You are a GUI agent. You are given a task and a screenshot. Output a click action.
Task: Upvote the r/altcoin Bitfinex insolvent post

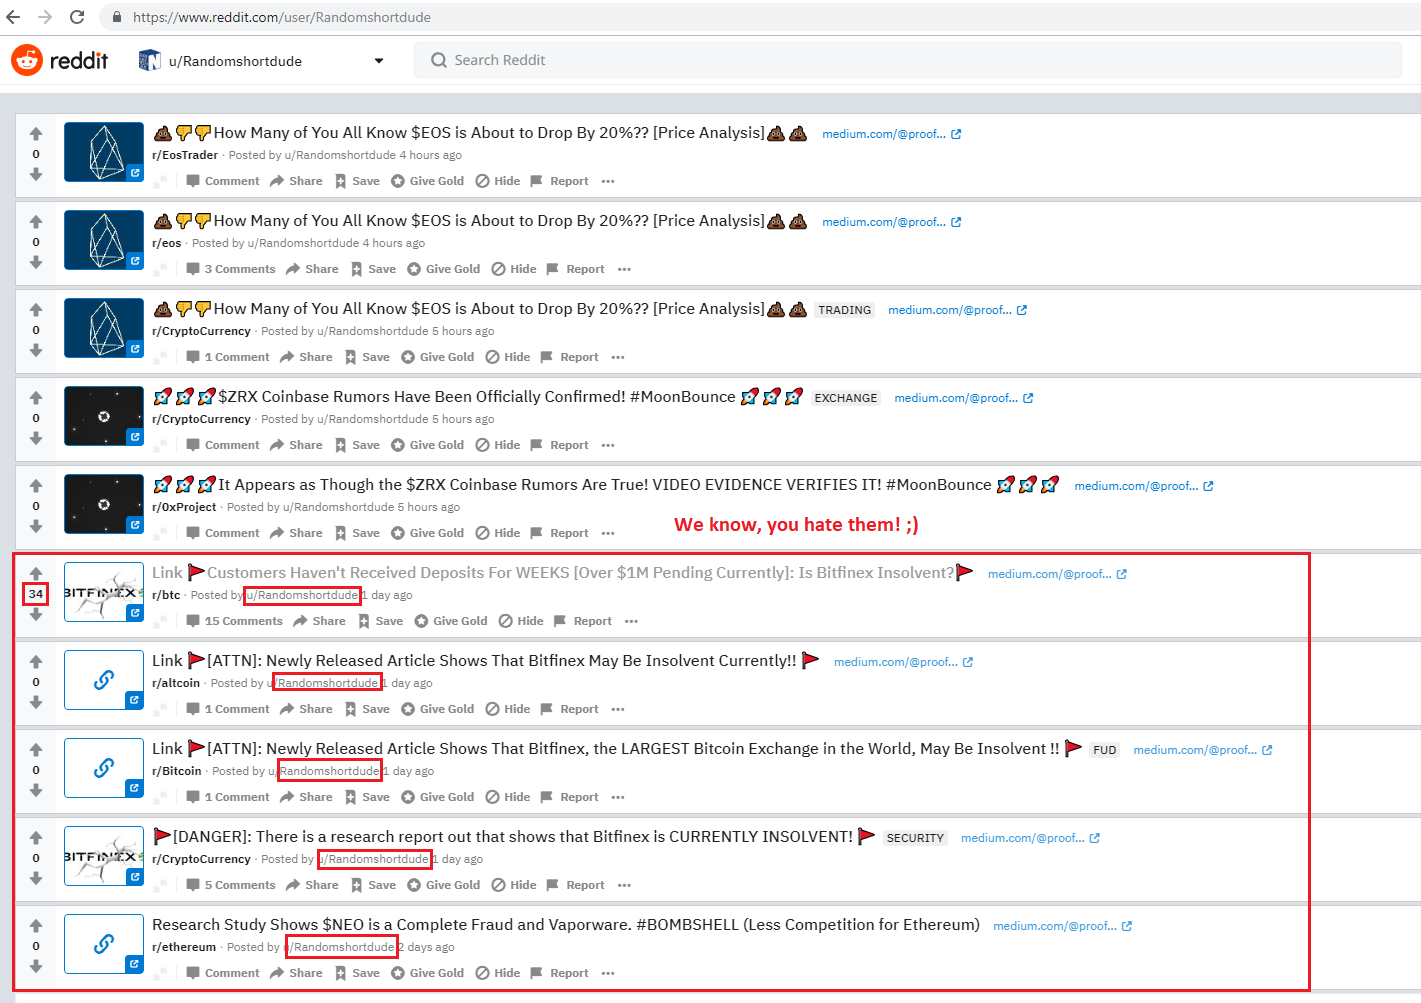click(x=36, y=662)
